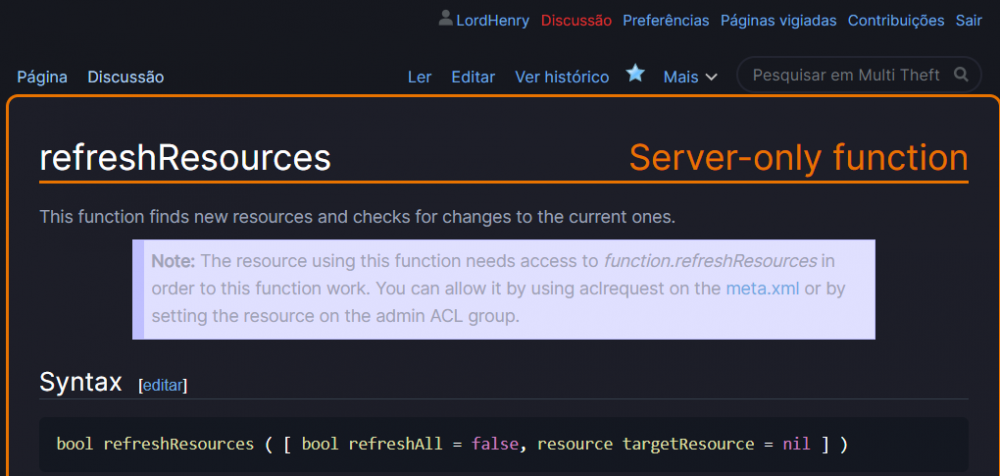Click the editar link next to Syntax
The image size is (1000, 476).
click(x=163, y=385)
